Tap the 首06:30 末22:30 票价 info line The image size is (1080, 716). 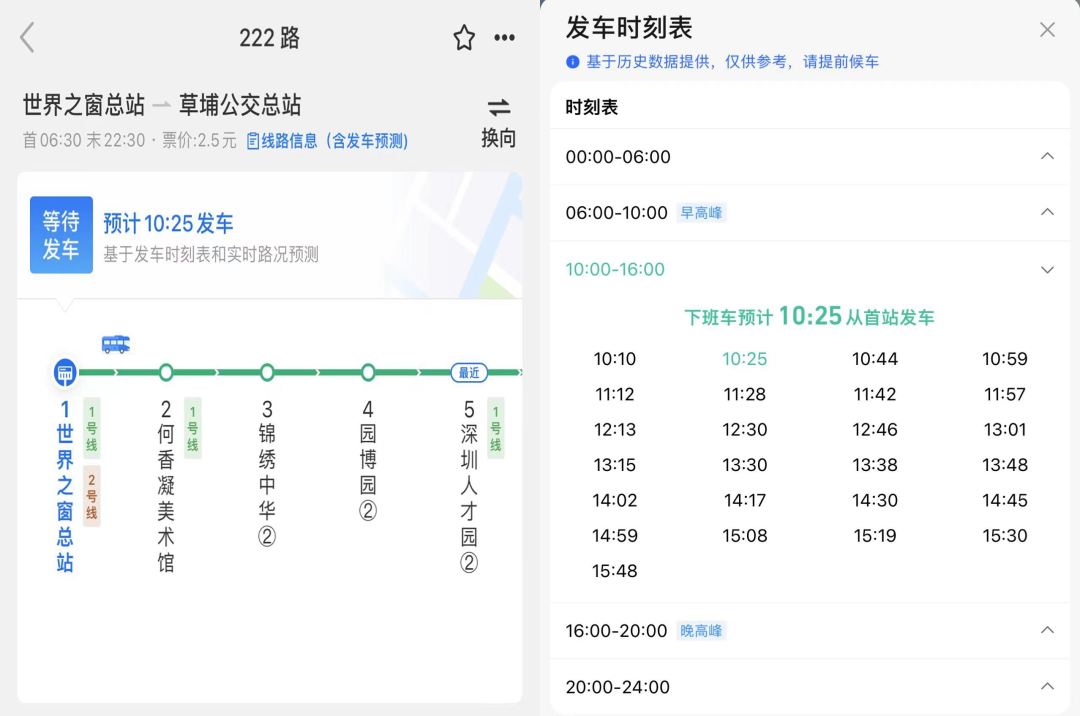click(x=129, y=141)
